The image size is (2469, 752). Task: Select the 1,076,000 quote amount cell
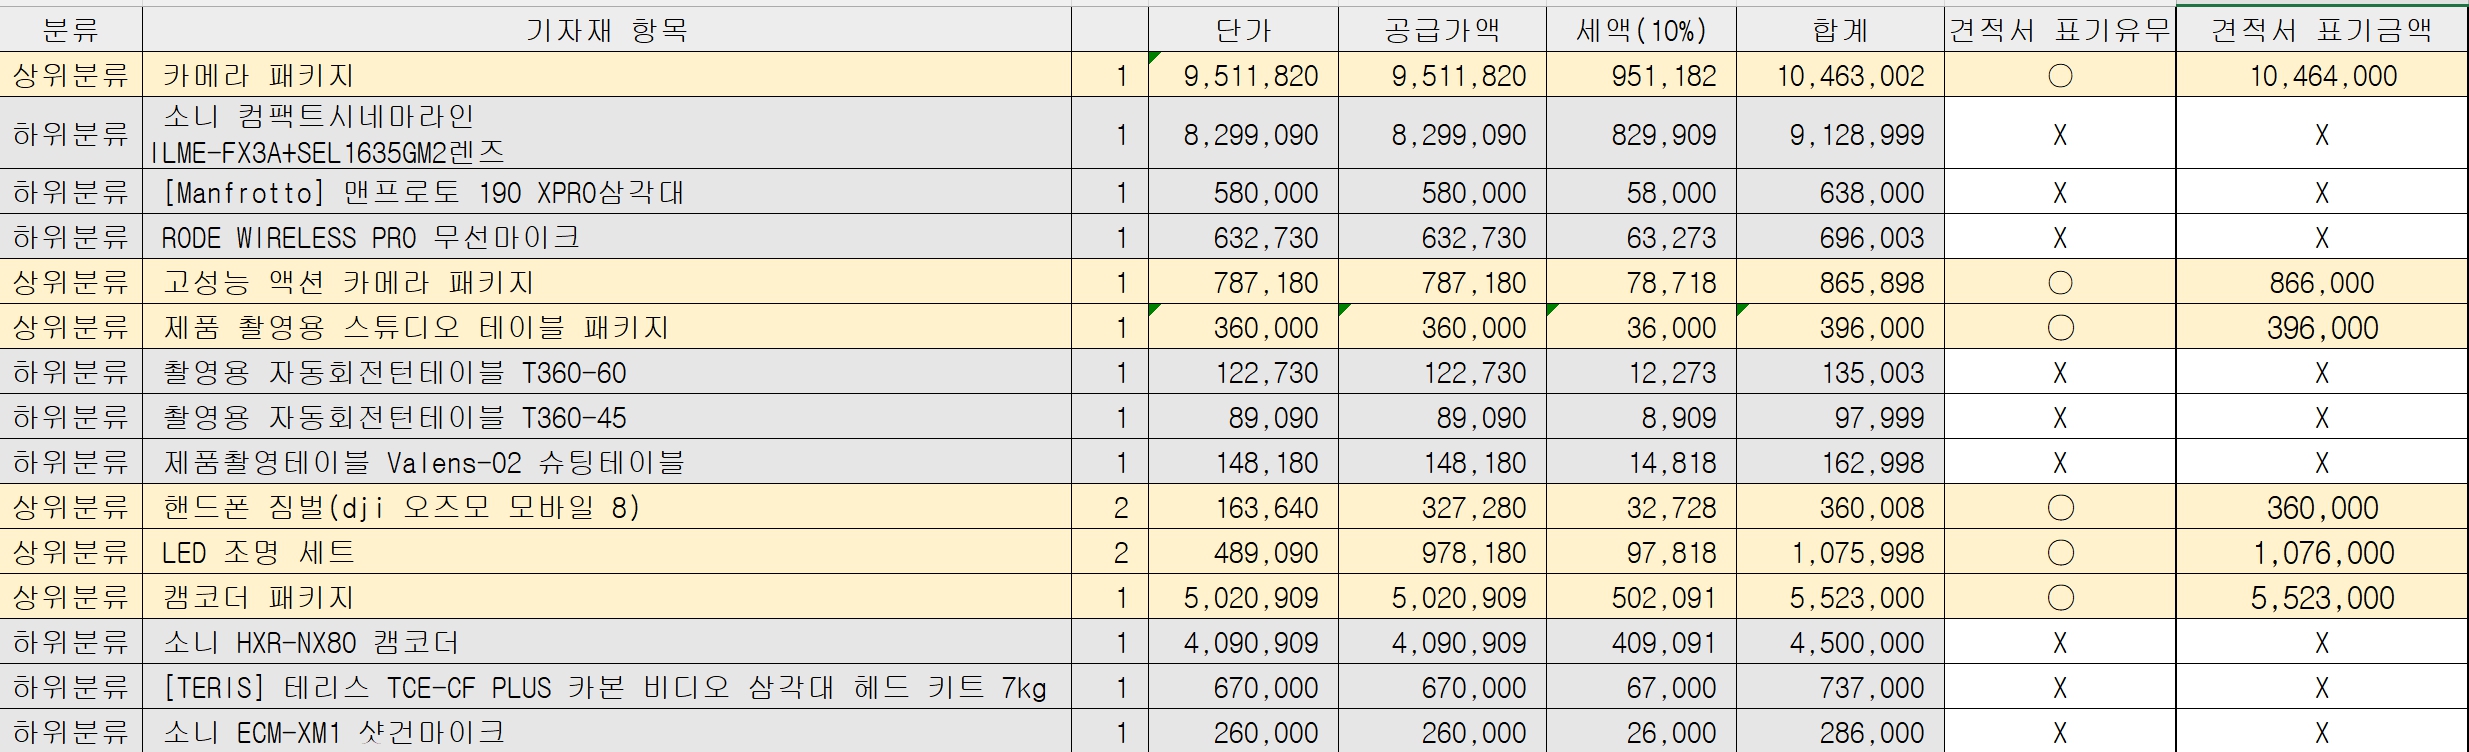(x=2322, y=553)
